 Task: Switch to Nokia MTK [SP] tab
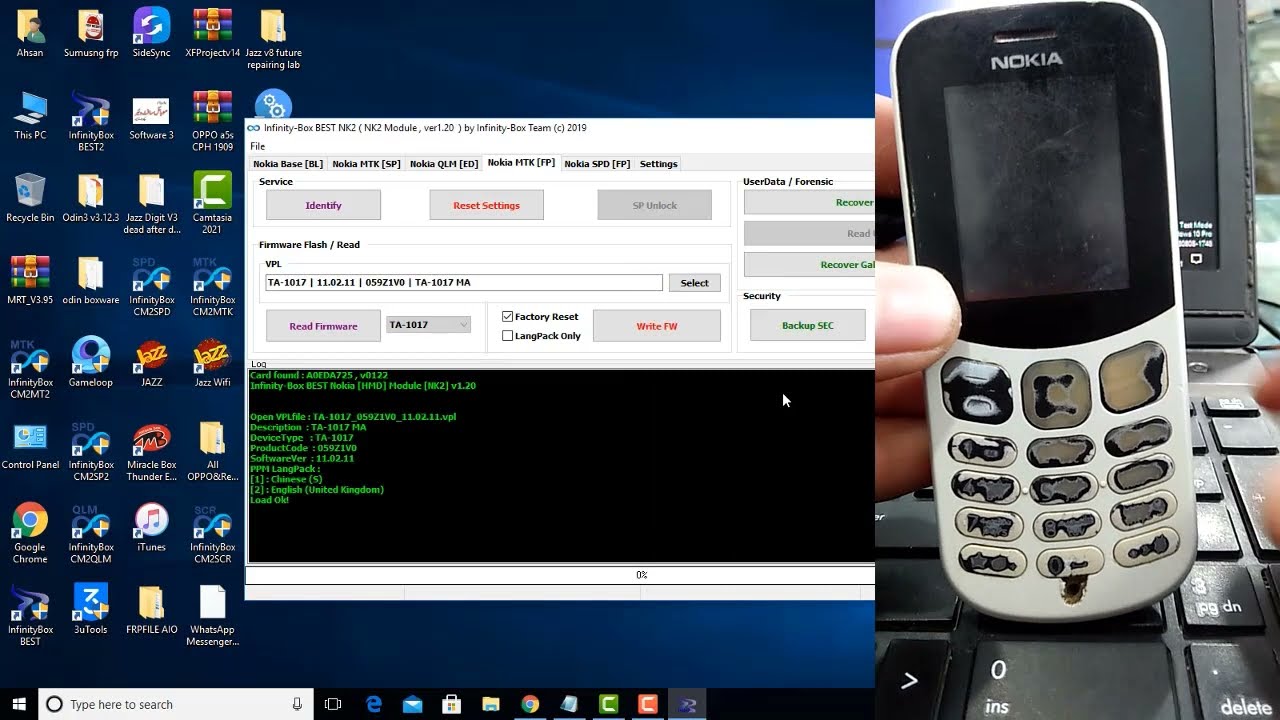coord(366,164)
